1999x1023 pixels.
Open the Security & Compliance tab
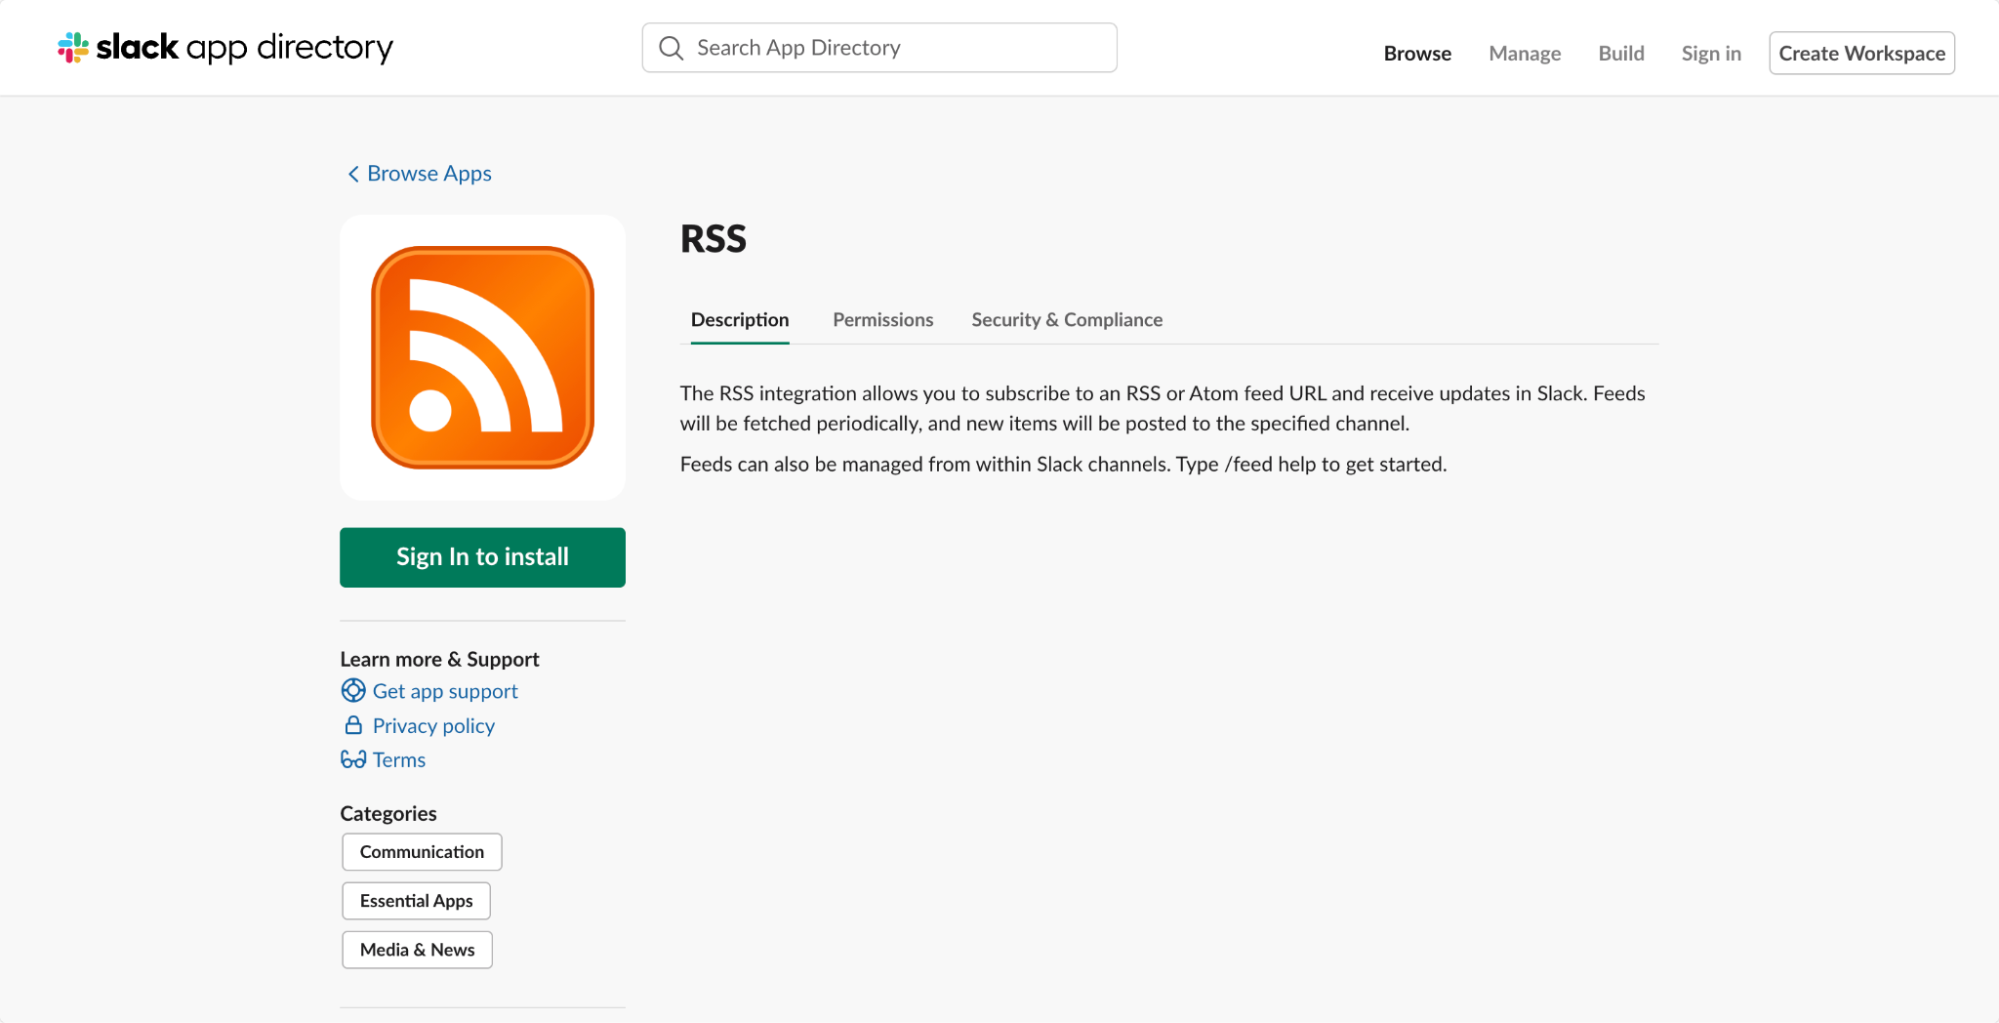(x=1067, y=320)
